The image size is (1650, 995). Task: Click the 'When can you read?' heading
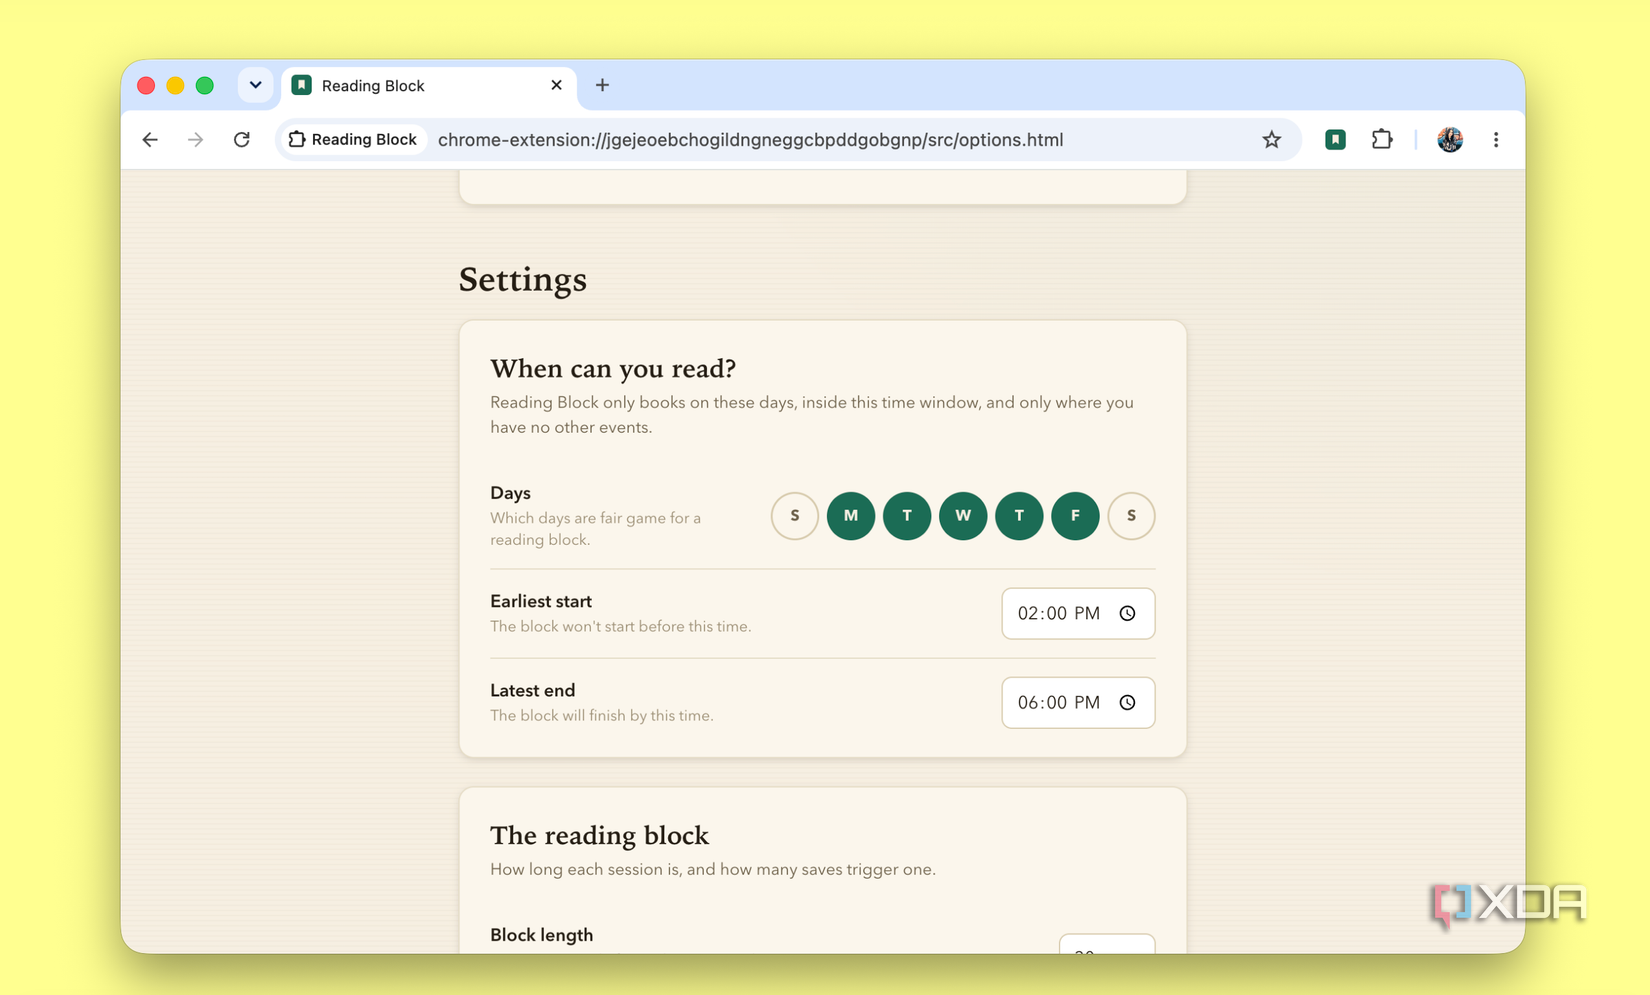[613, 369]
